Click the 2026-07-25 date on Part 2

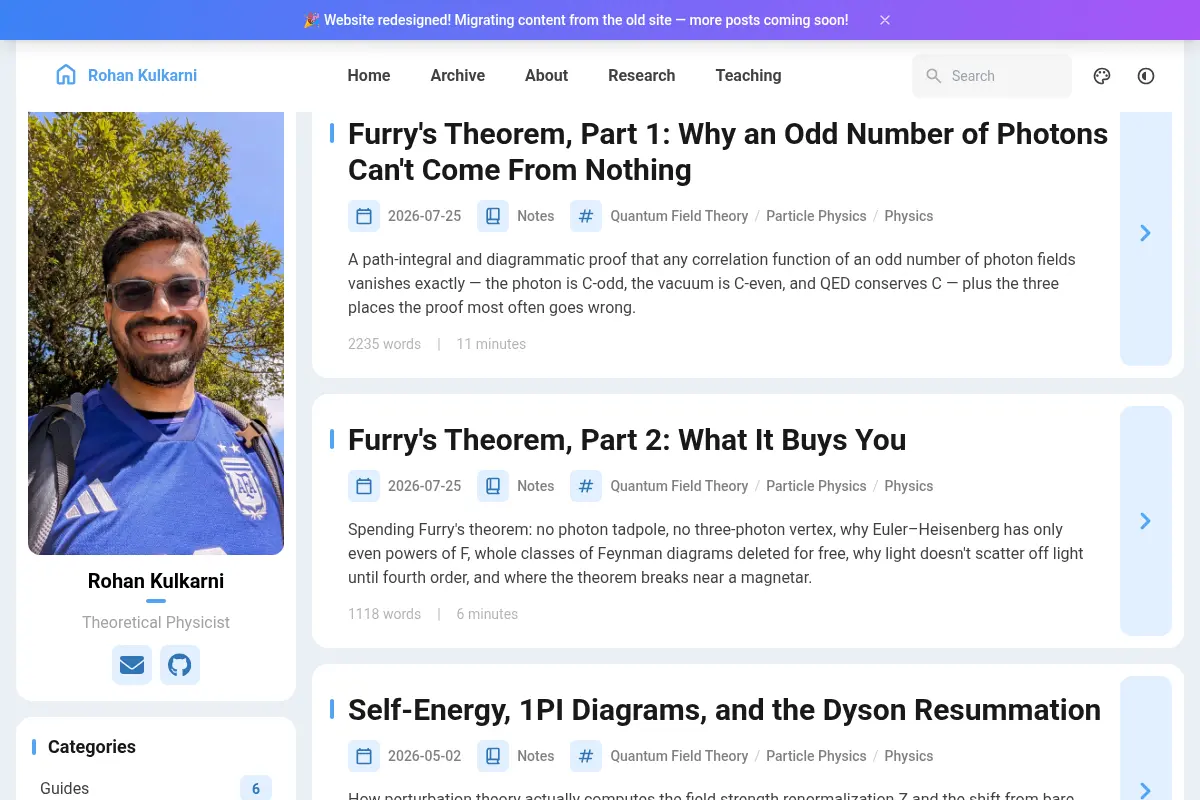(x=424, y=486)
